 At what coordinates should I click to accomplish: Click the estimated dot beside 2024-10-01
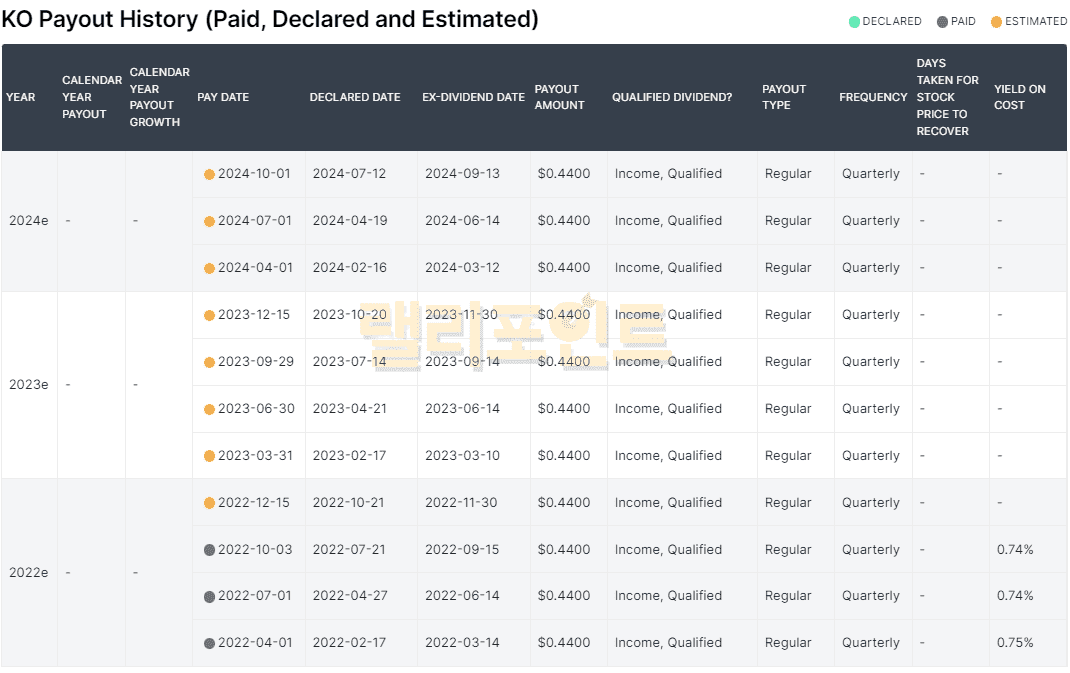coord(209,174)
